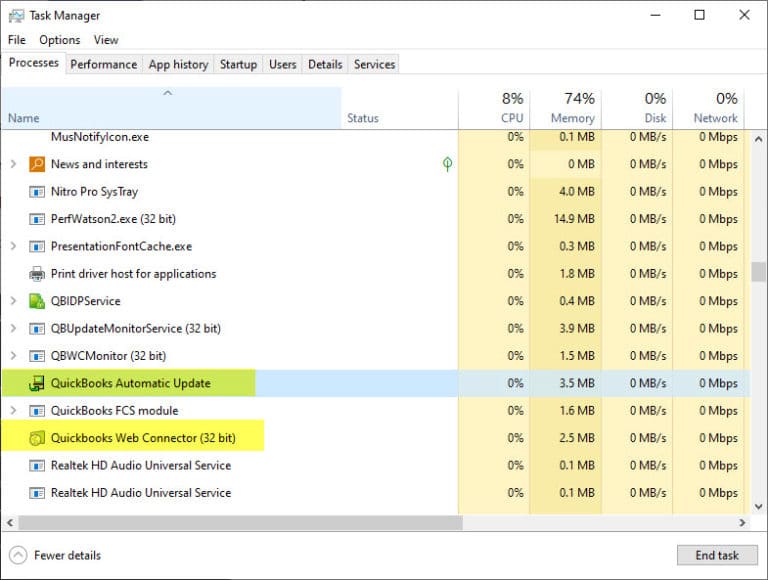Viewport: 768px width, 580px height.
Task: Open the Options menu
Action: (x=60, y=40)
